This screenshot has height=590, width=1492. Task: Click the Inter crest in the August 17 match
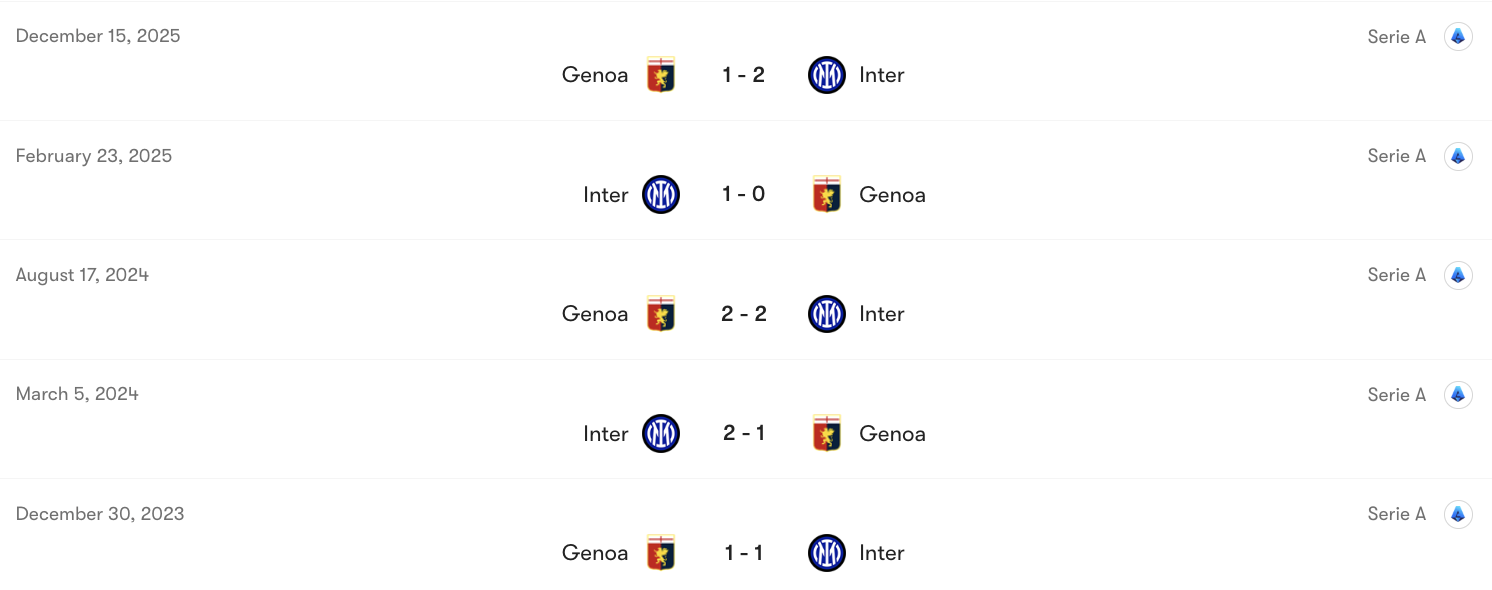(x=827, y=313)
